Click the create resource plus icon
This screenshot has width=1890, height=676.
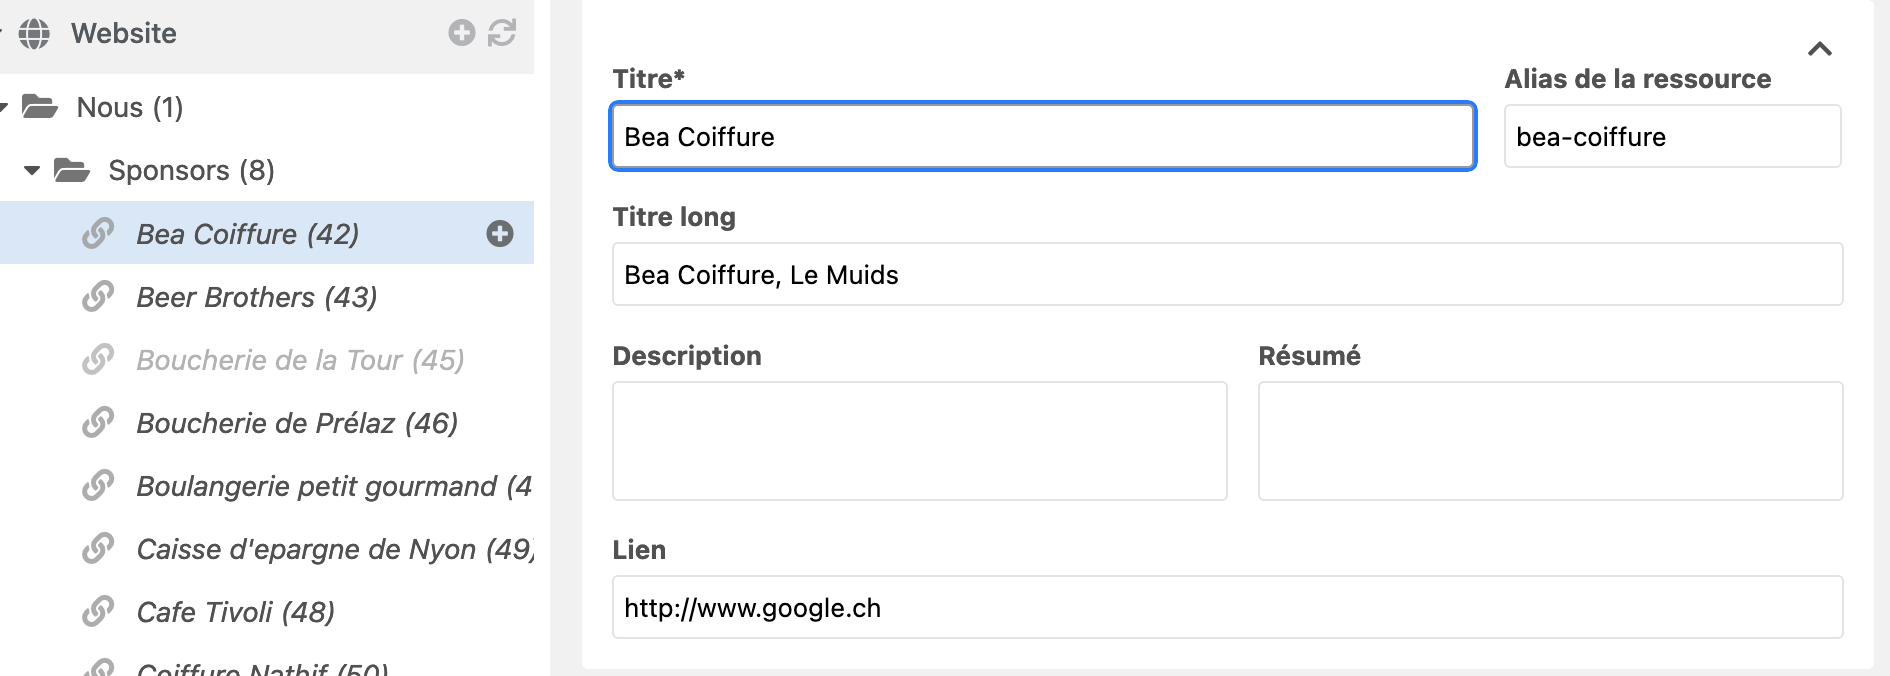[460, 33]
